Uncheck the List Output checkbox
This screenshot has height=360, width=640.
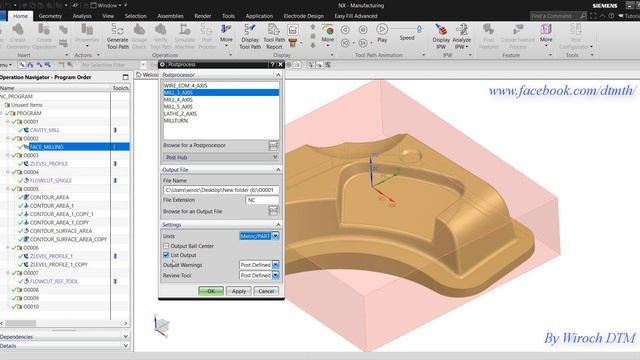(x=166, y=255)
